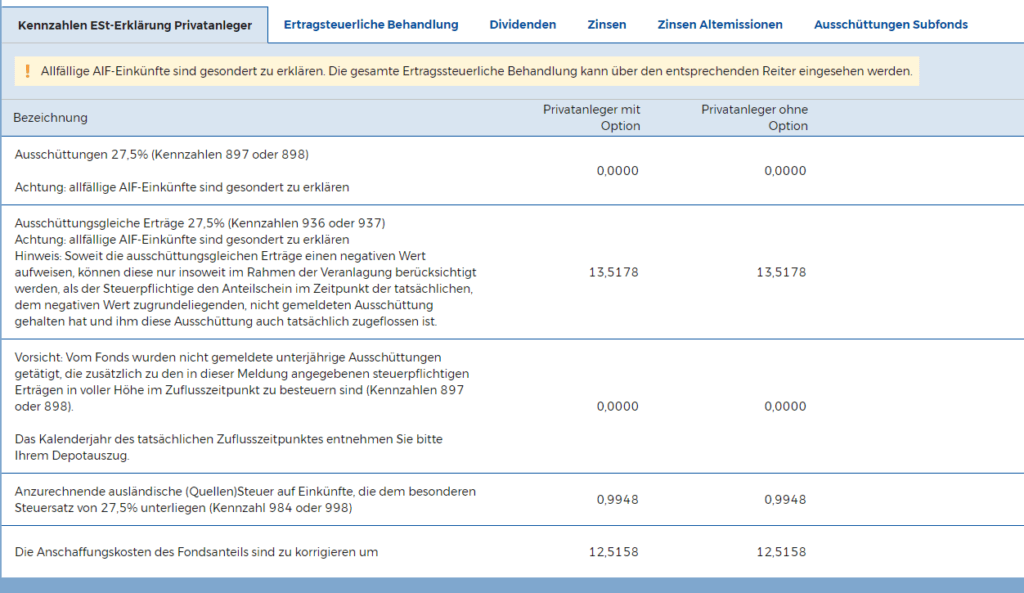Click the AIF-Einkünfte warning banner text

[476, 72]
